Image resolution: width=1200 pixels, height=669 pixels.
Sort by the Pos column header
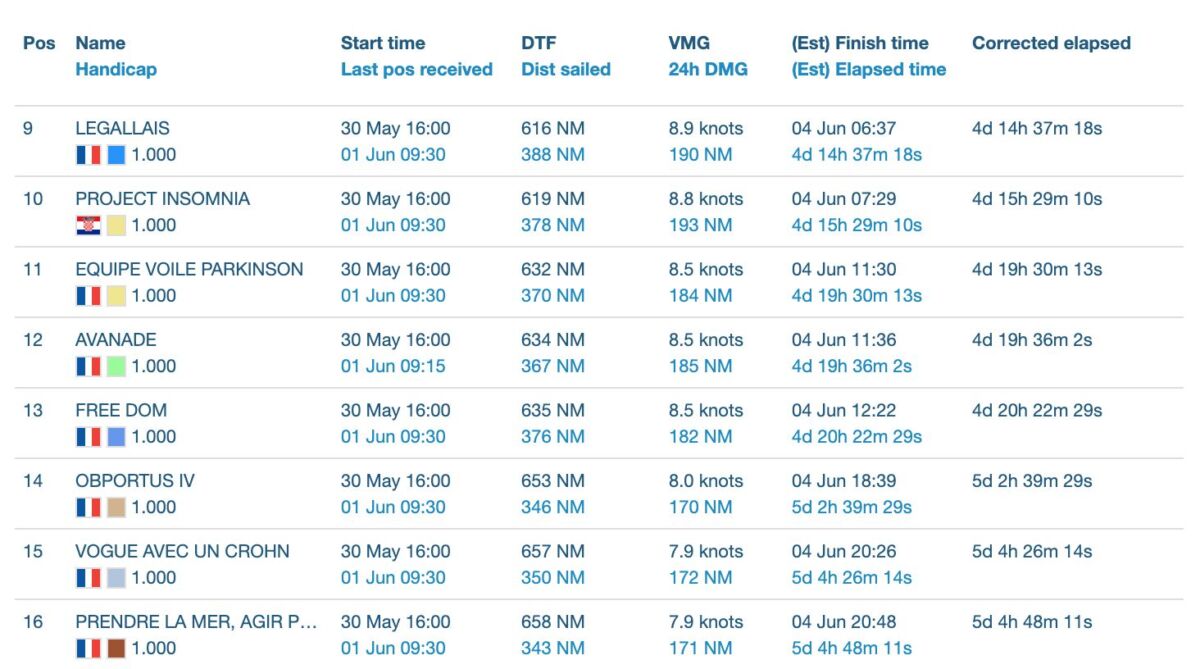click(x=39, y=43)
